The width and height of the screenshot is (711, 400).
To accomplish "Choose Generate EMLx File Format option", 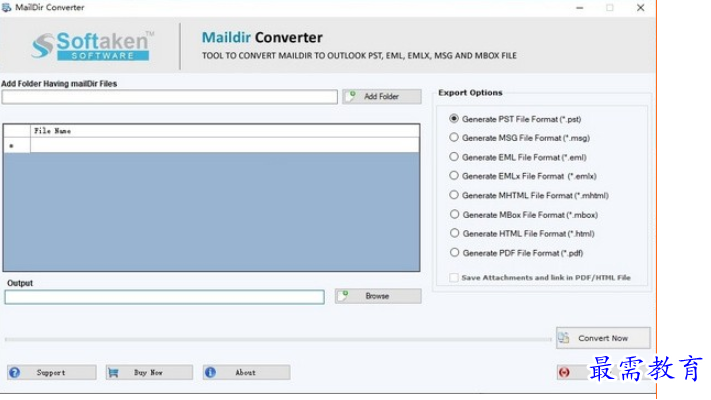I will click(523, 176).
